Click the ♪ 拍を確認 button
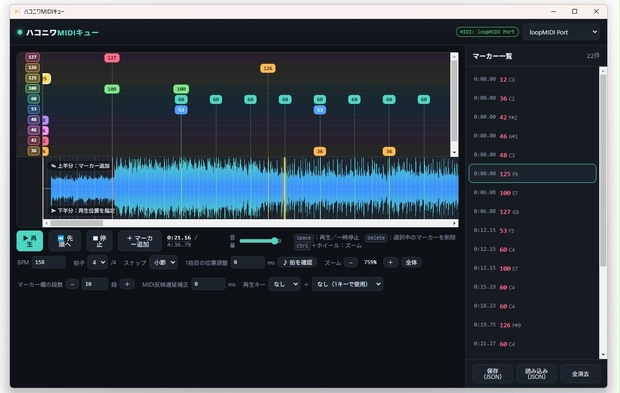The width and height of the screenshot is (620, 393). click(297, 262)
